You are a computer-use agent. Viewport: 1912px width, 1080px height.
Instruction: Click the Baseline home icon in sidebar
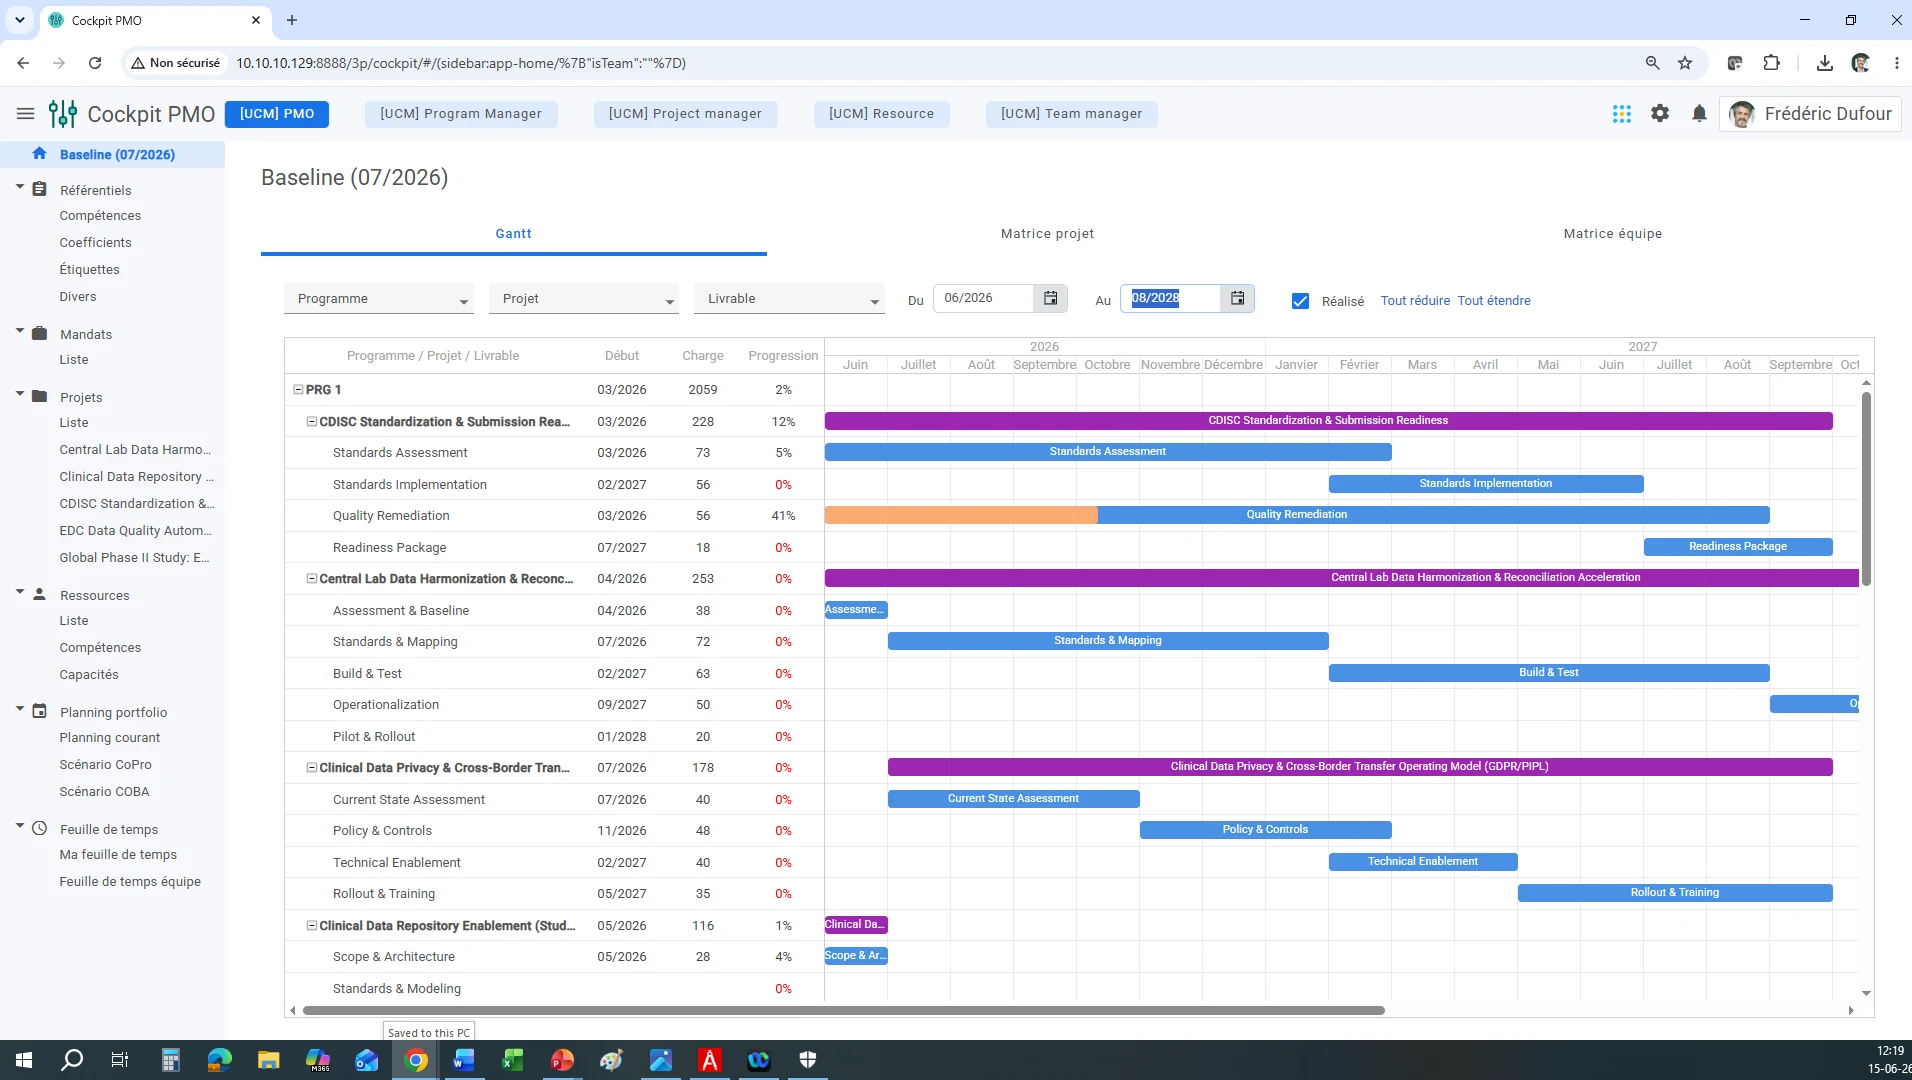[x=39, y=154]
